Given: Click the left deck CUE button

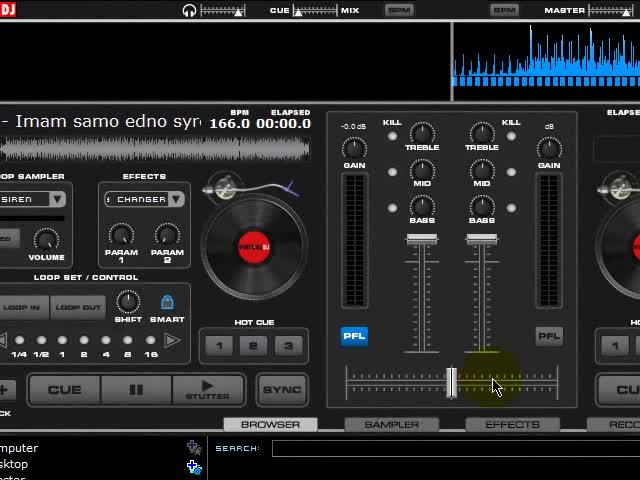Looking at the screenshot, I should [x=64, y=390].
